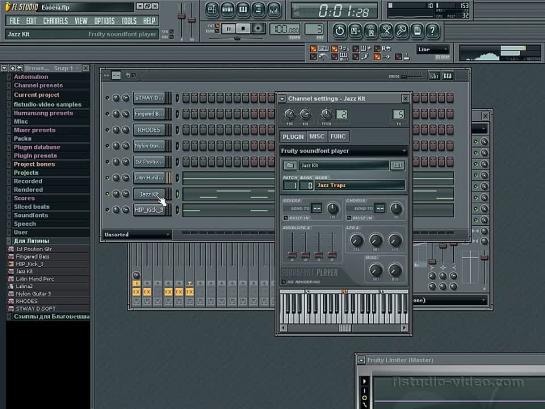Select the Latin Hand Perc soundfont file
Screen dimensions: 545x409
coord(35,279)
